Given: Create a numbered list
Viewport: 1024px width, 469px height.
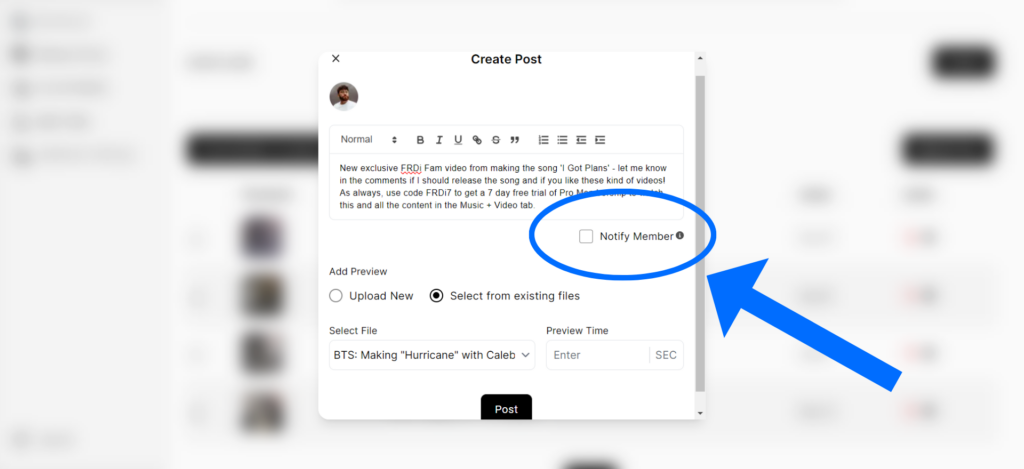Looking at the screenshot, I should point(543,140).
